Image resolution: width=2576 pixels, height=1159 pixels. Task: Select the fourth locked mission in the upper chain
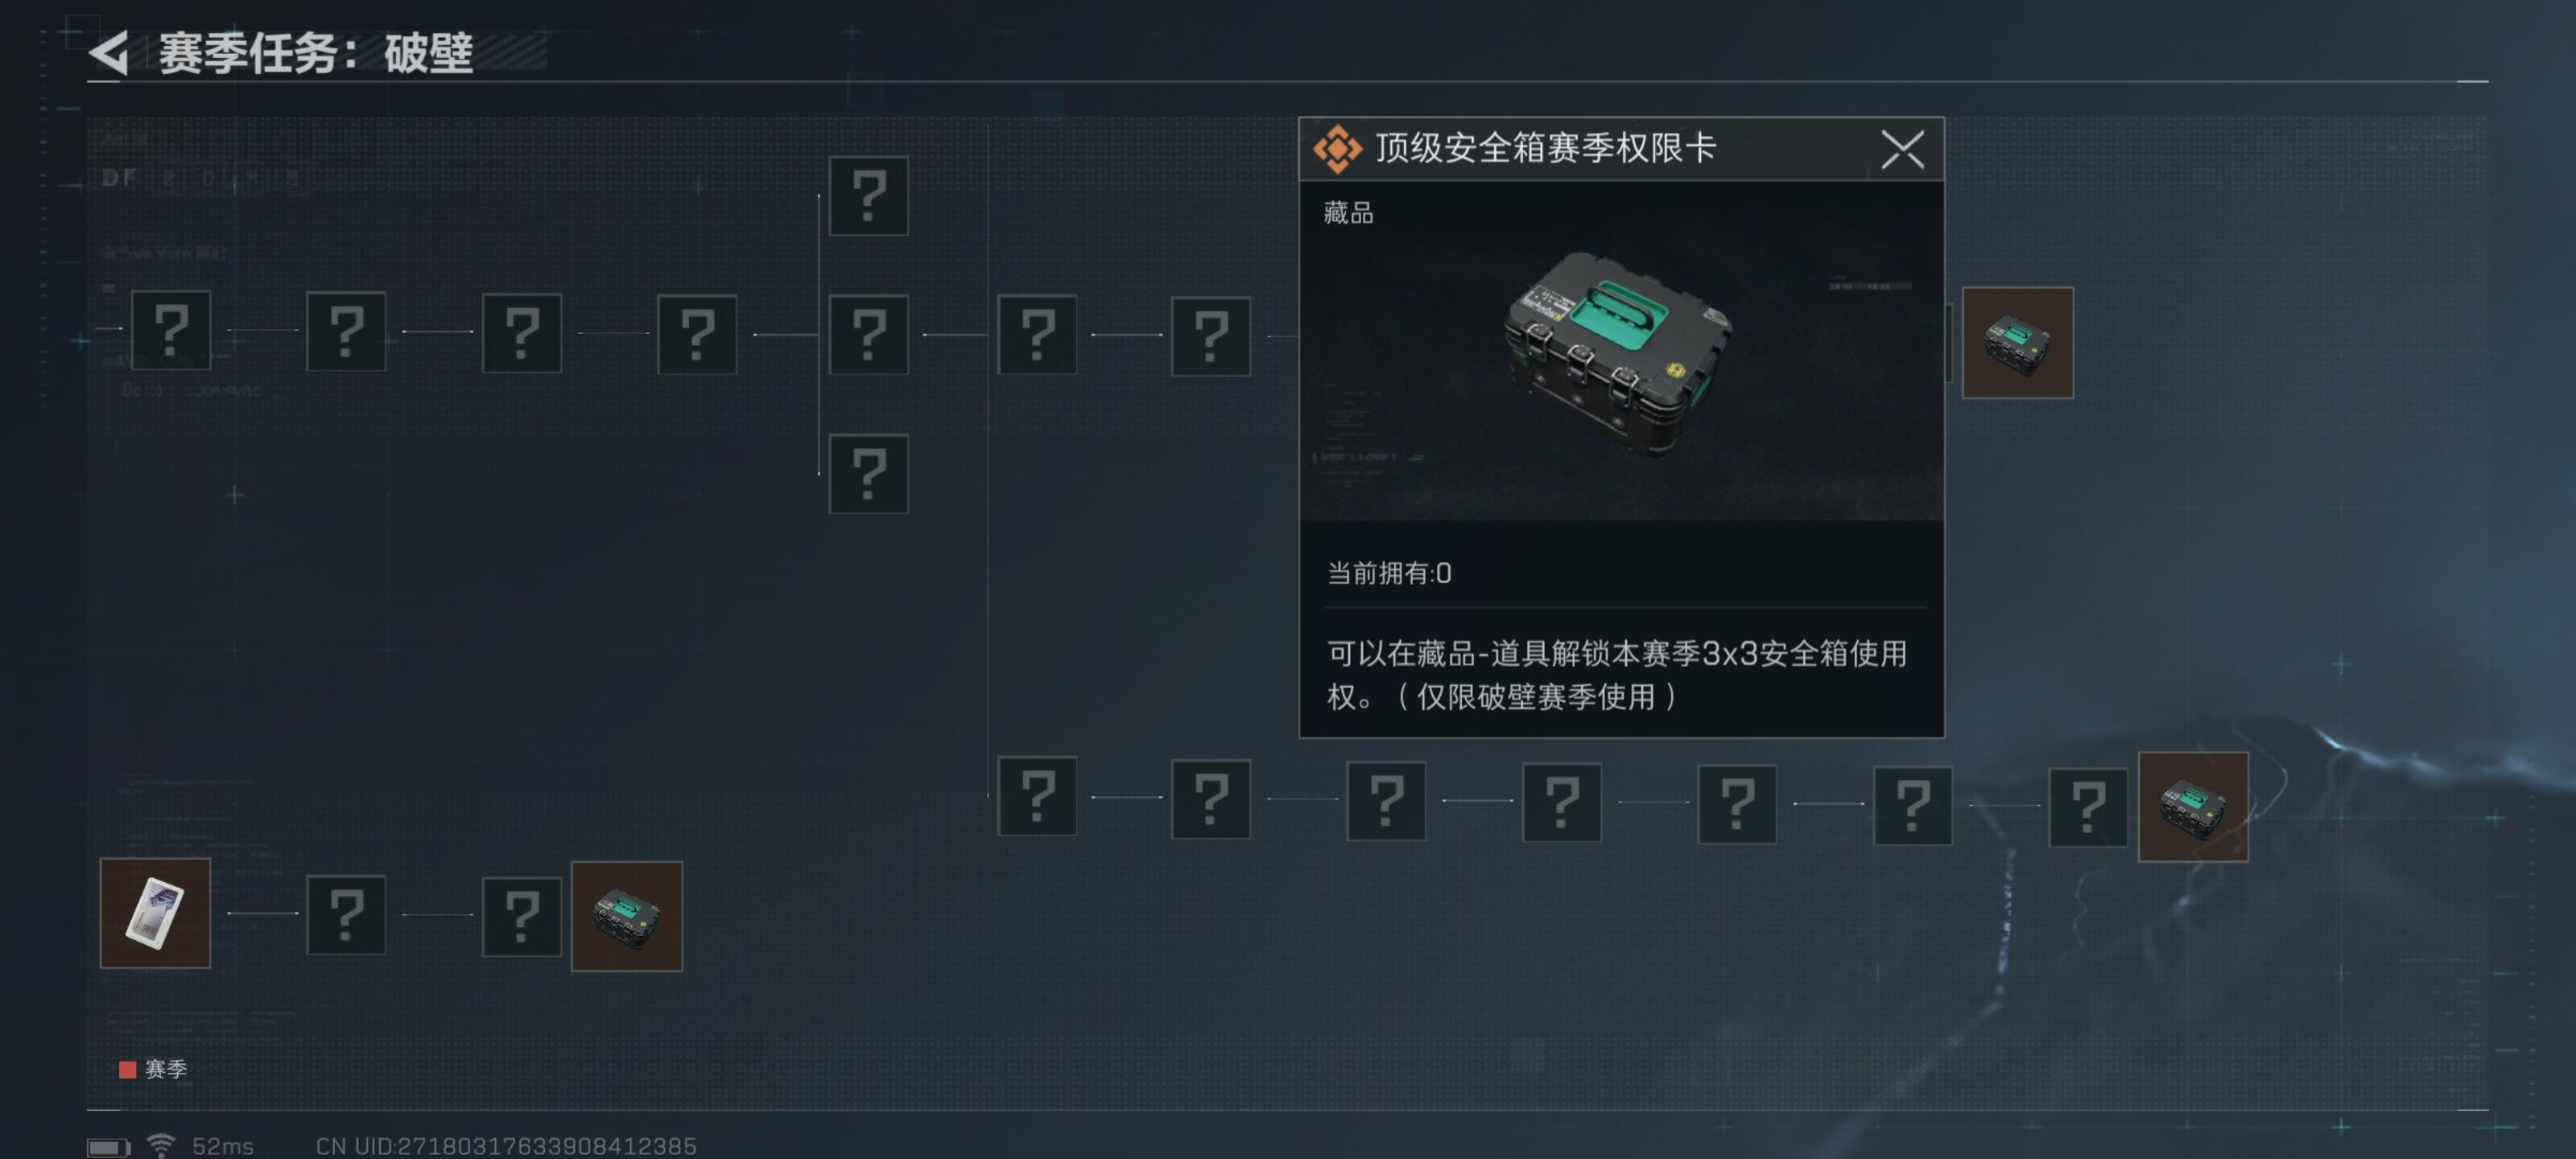pos(696,334)
